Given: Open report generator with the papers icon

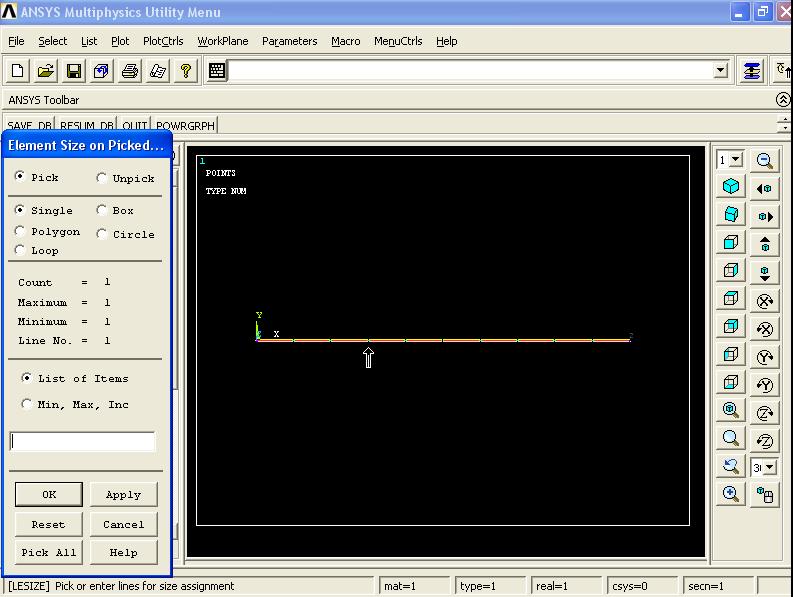Looking at the screenshot, I should [158, 71].
